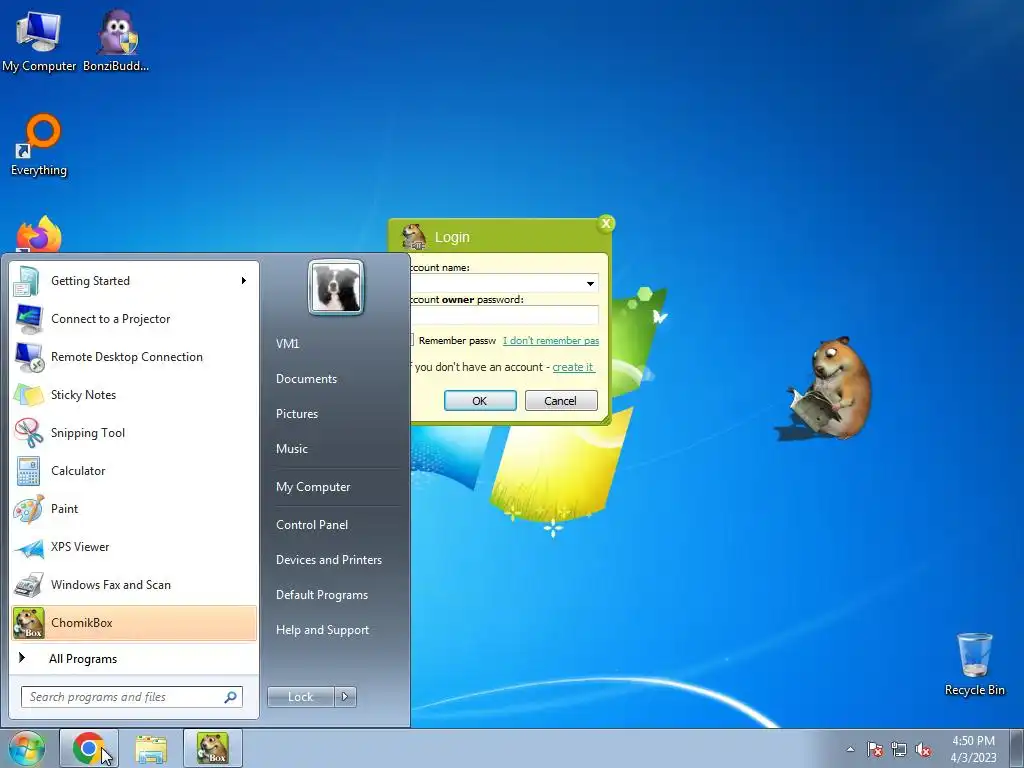This screenshot has height=768, width=1024.
Task: Click the Lock button
Action: tap(300, 697)
